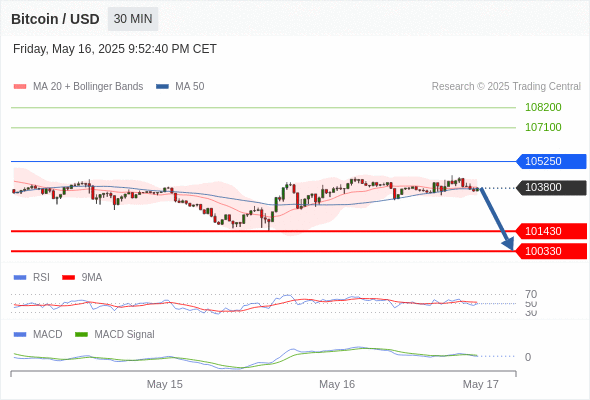
Task: Click the green 107100 resistance label
Action: pos(543,127)
